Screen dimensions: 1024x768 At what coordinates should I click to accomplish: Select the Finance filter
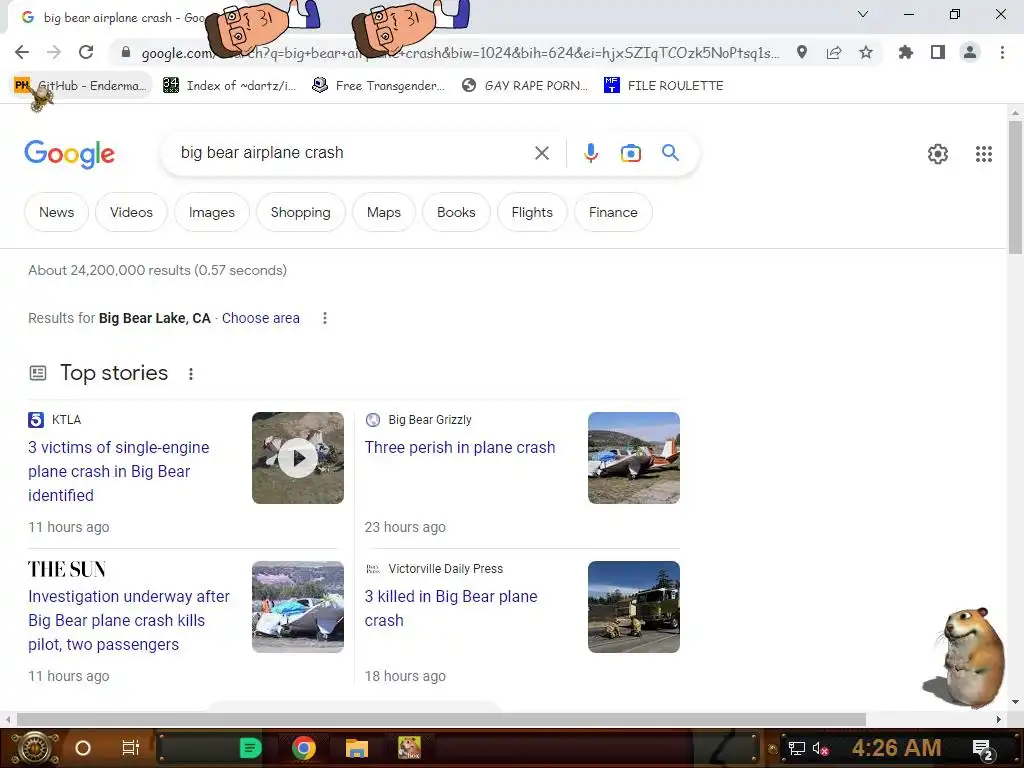[613, 212]
